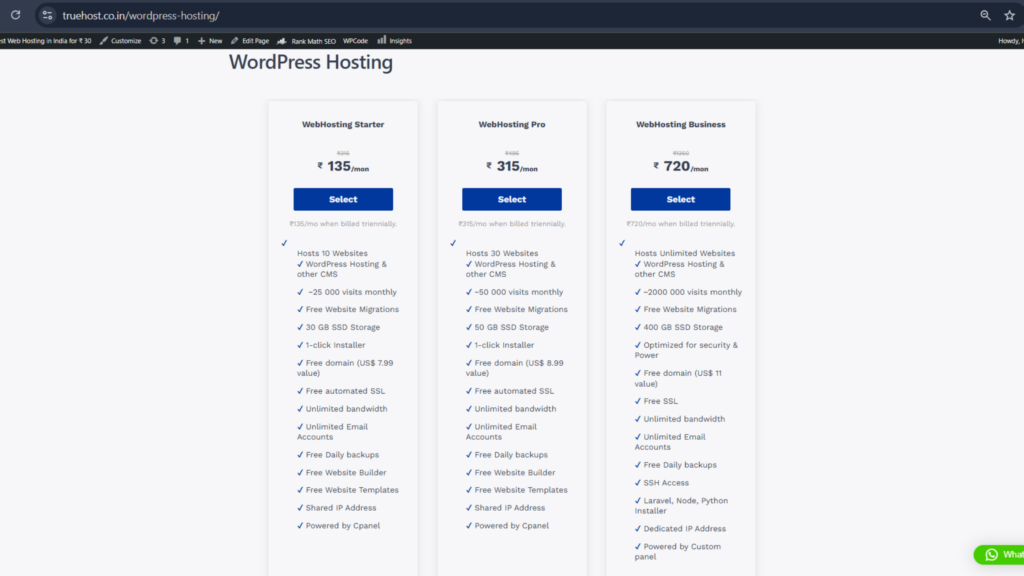
Task: Click the WebHosting Pro plan title
Action: coord(511,124)
